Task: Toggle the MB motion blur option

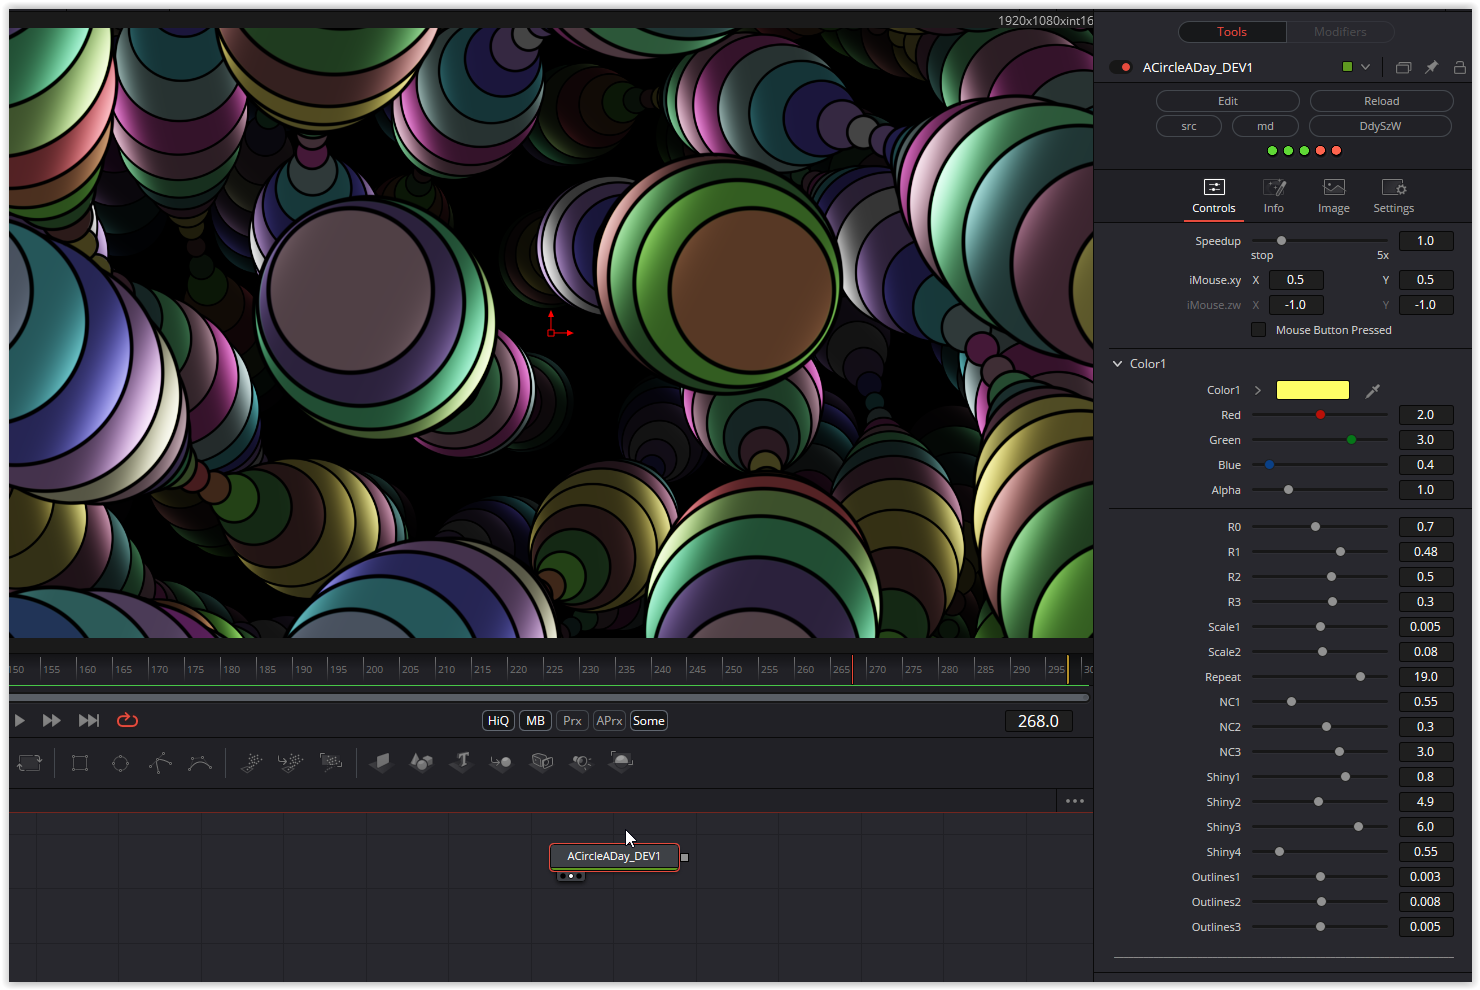Action: click(536, 721)
